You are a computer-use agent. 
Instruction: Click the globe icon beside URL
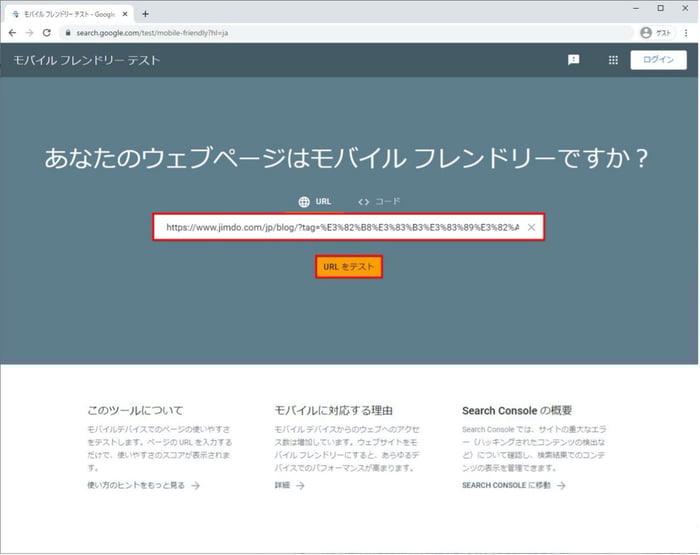304,202
